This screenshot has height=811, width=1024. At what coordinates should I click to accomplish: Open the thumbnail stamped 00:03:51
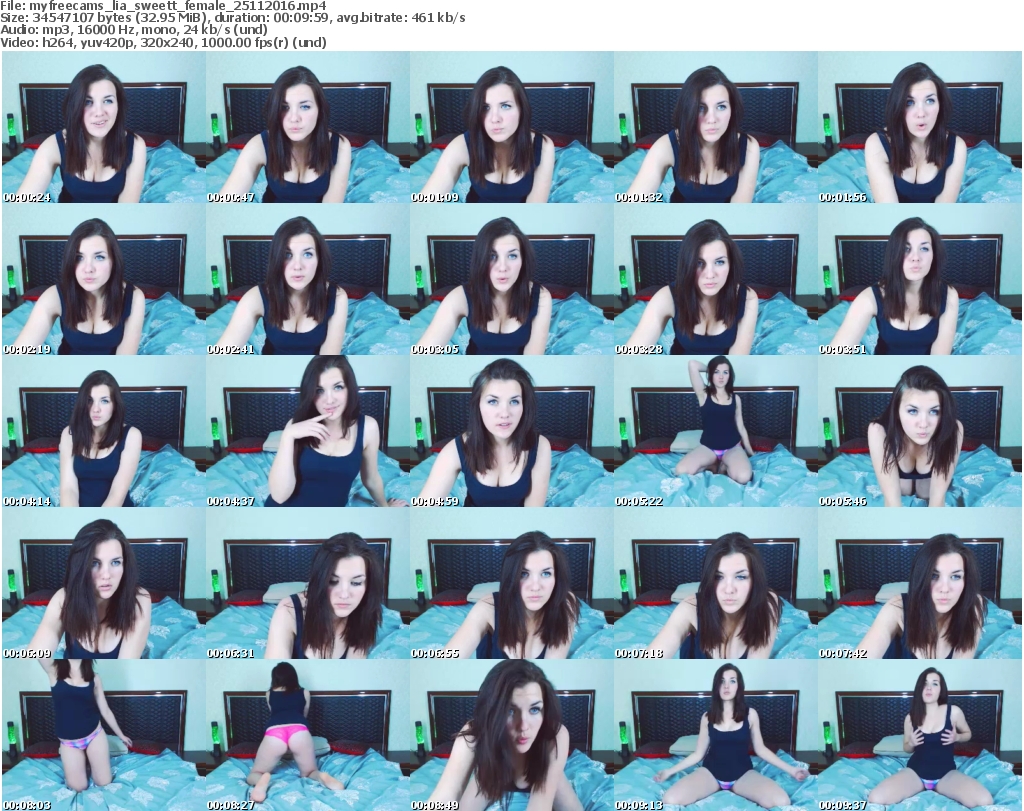coord(919,280)
